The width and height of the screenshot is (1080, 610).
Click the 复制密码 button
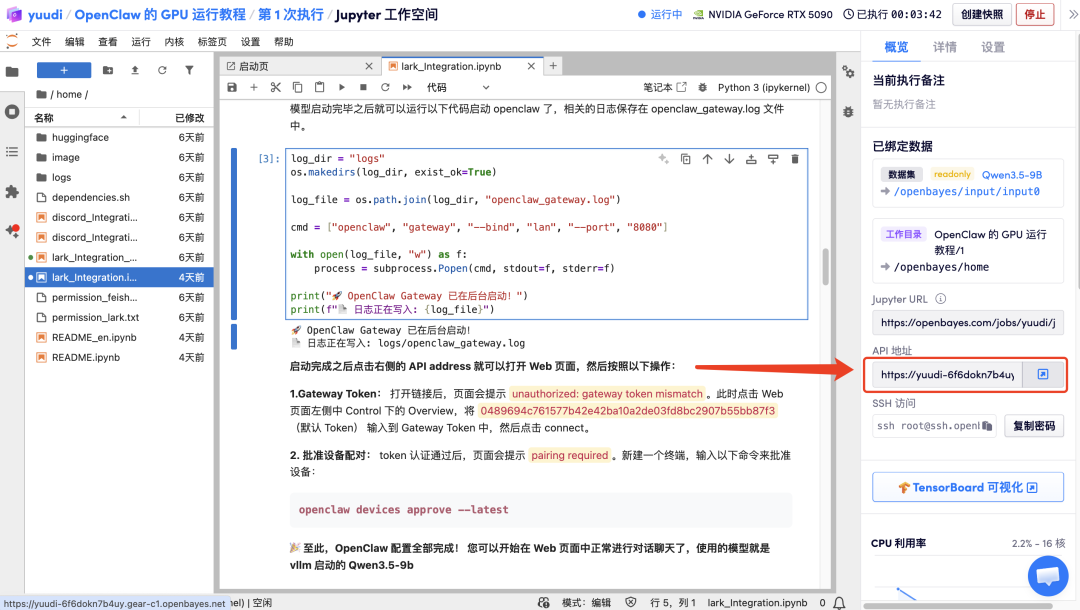click(x=1034, y=426)
